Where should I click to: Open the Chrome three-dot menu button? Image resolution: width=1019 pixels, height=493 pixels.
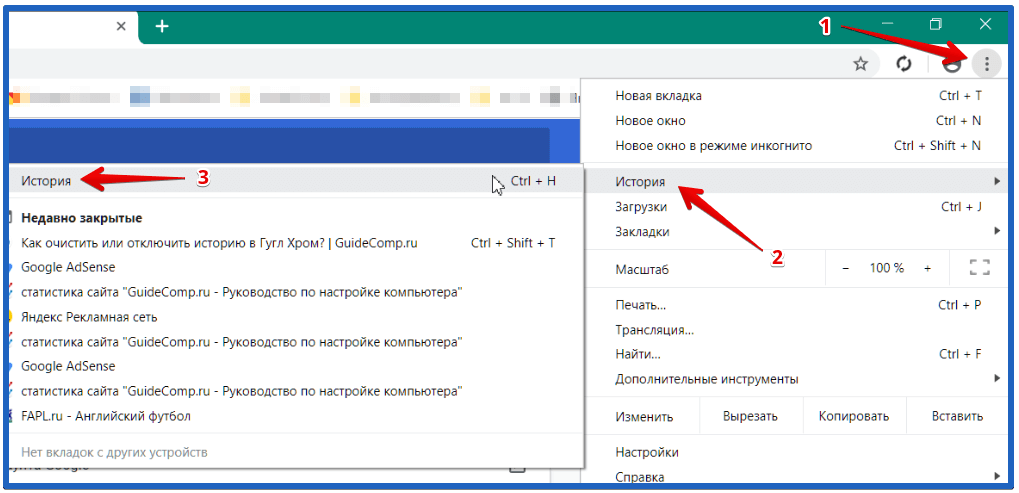coord(987,64)
